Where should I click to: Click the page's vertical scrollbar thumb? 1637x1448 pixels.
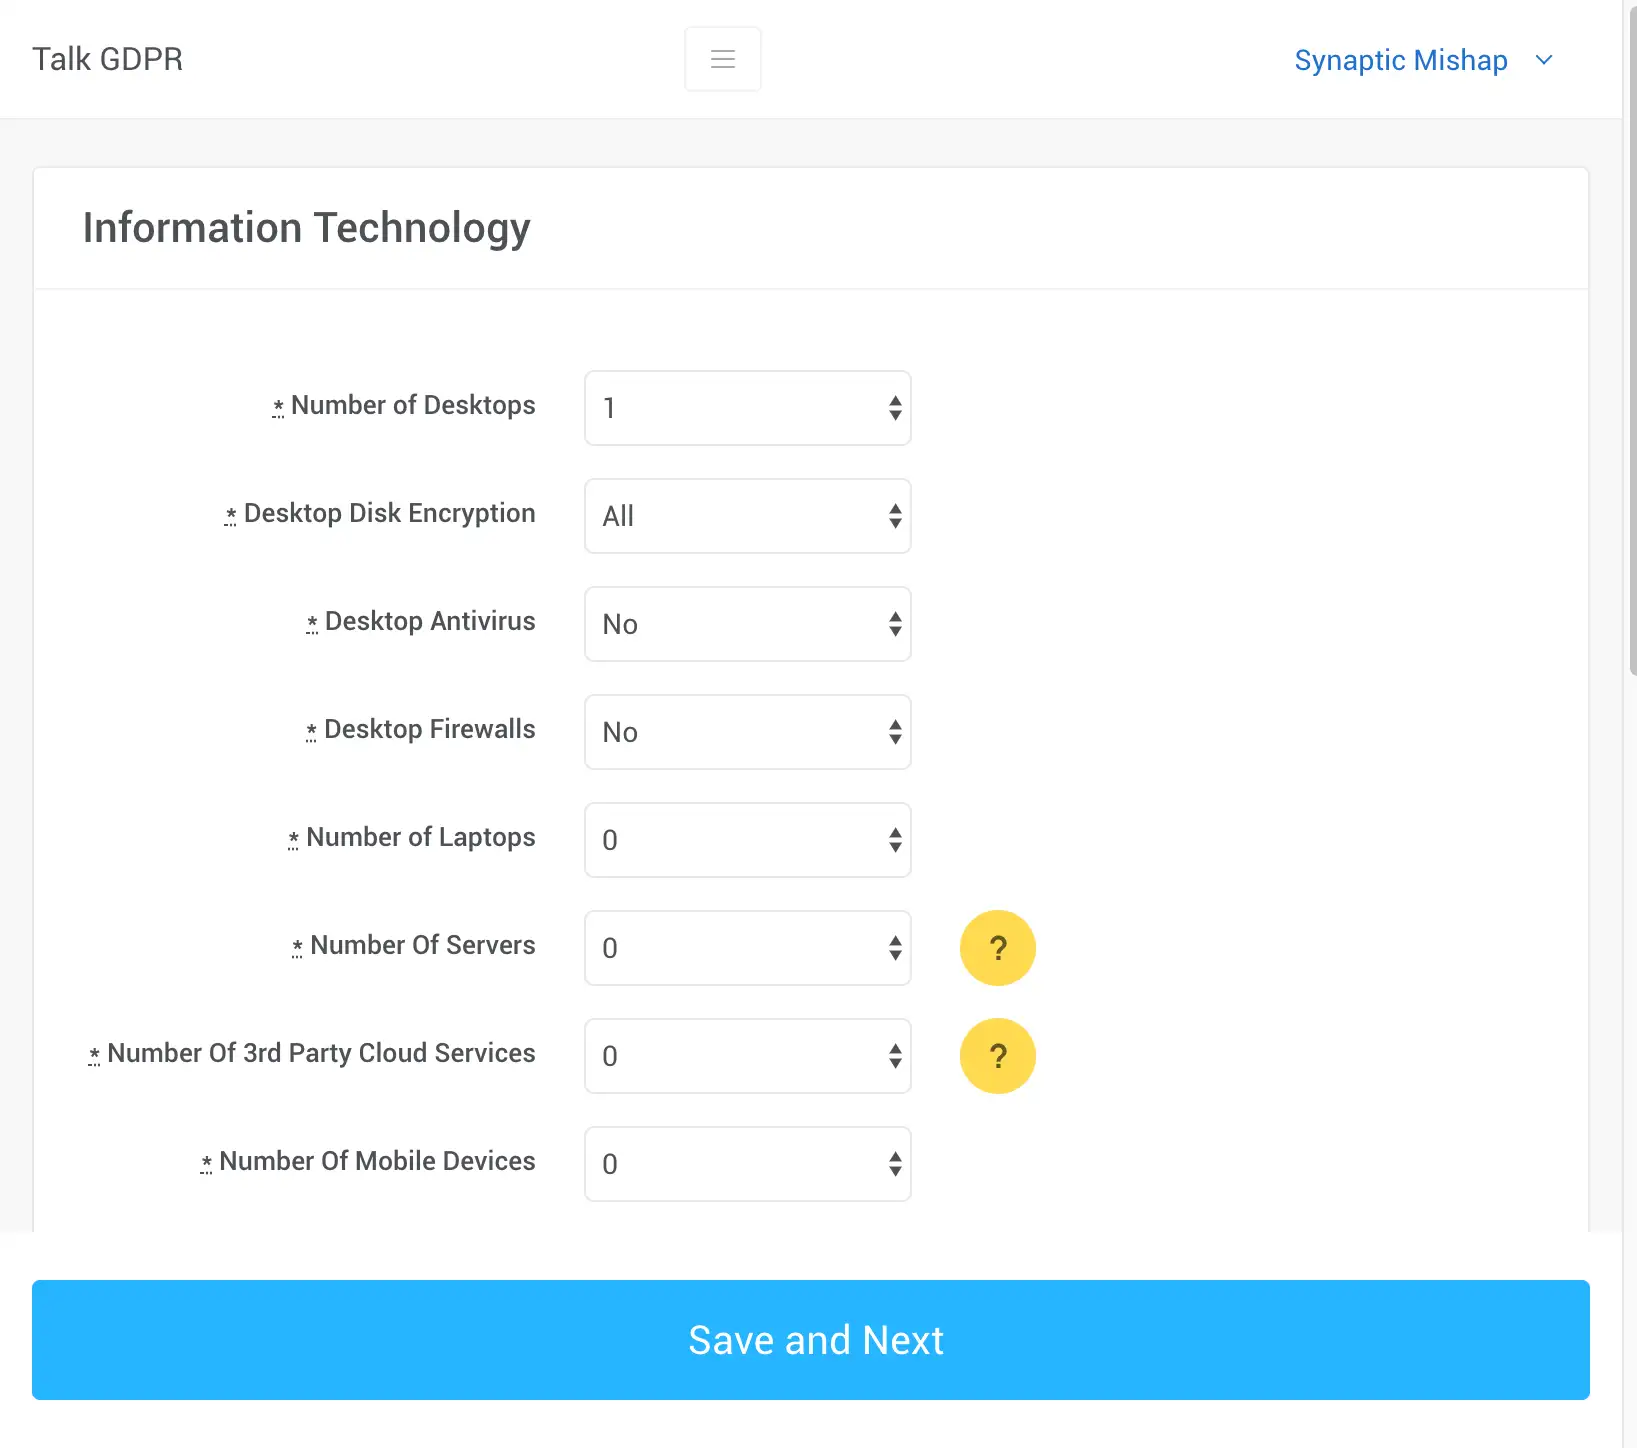pyautogui.click(x=1631, y=340)
